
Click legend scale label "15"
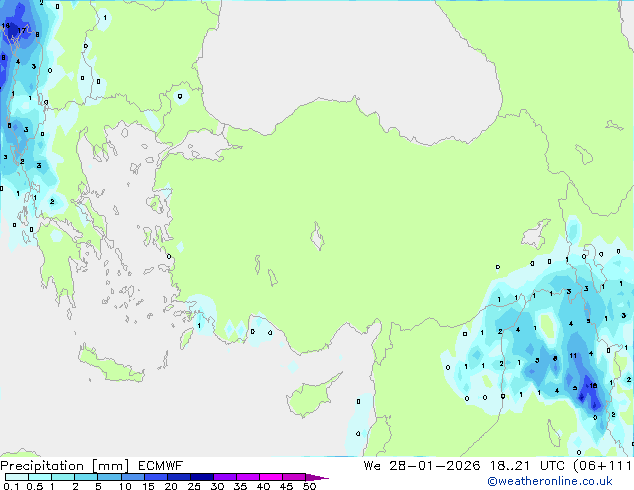click(148, 486)
